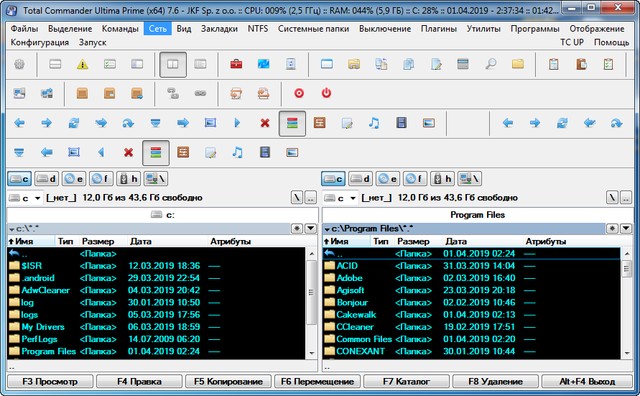Screen dimensions: 640x396
Task: Click the striped list panel icon before magnifier
Action: click(x=463, y=64)
